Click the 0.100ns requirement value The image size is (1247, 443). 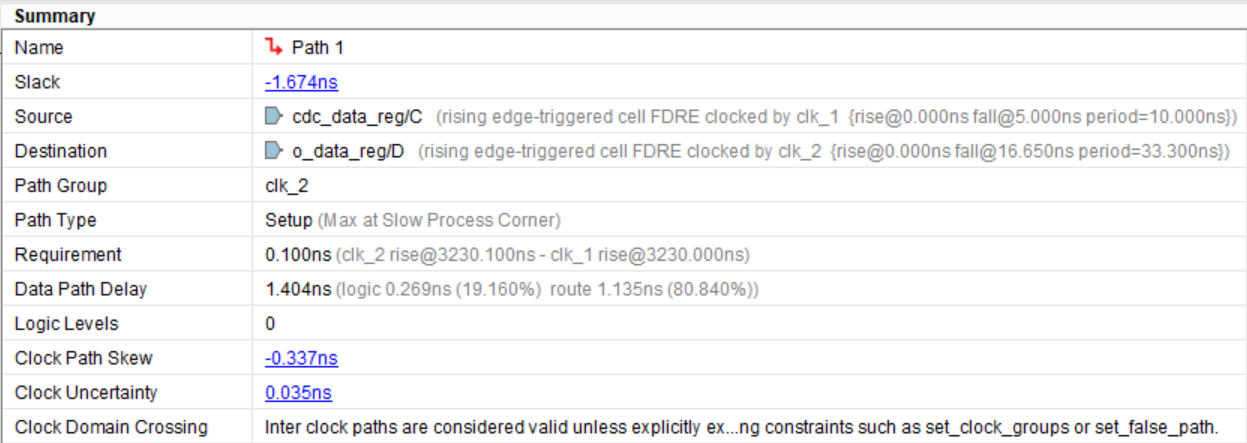[298, 255]
